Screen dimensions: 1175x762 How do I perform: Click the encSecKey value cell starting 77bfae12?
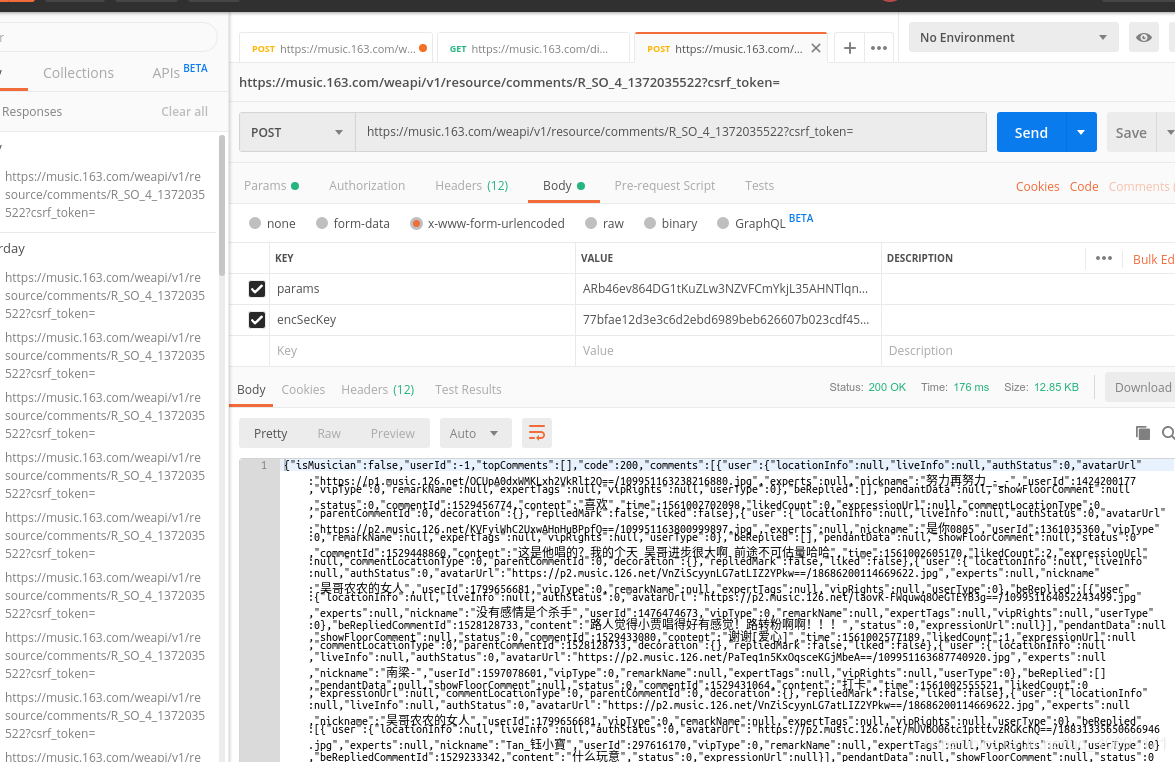728,320
